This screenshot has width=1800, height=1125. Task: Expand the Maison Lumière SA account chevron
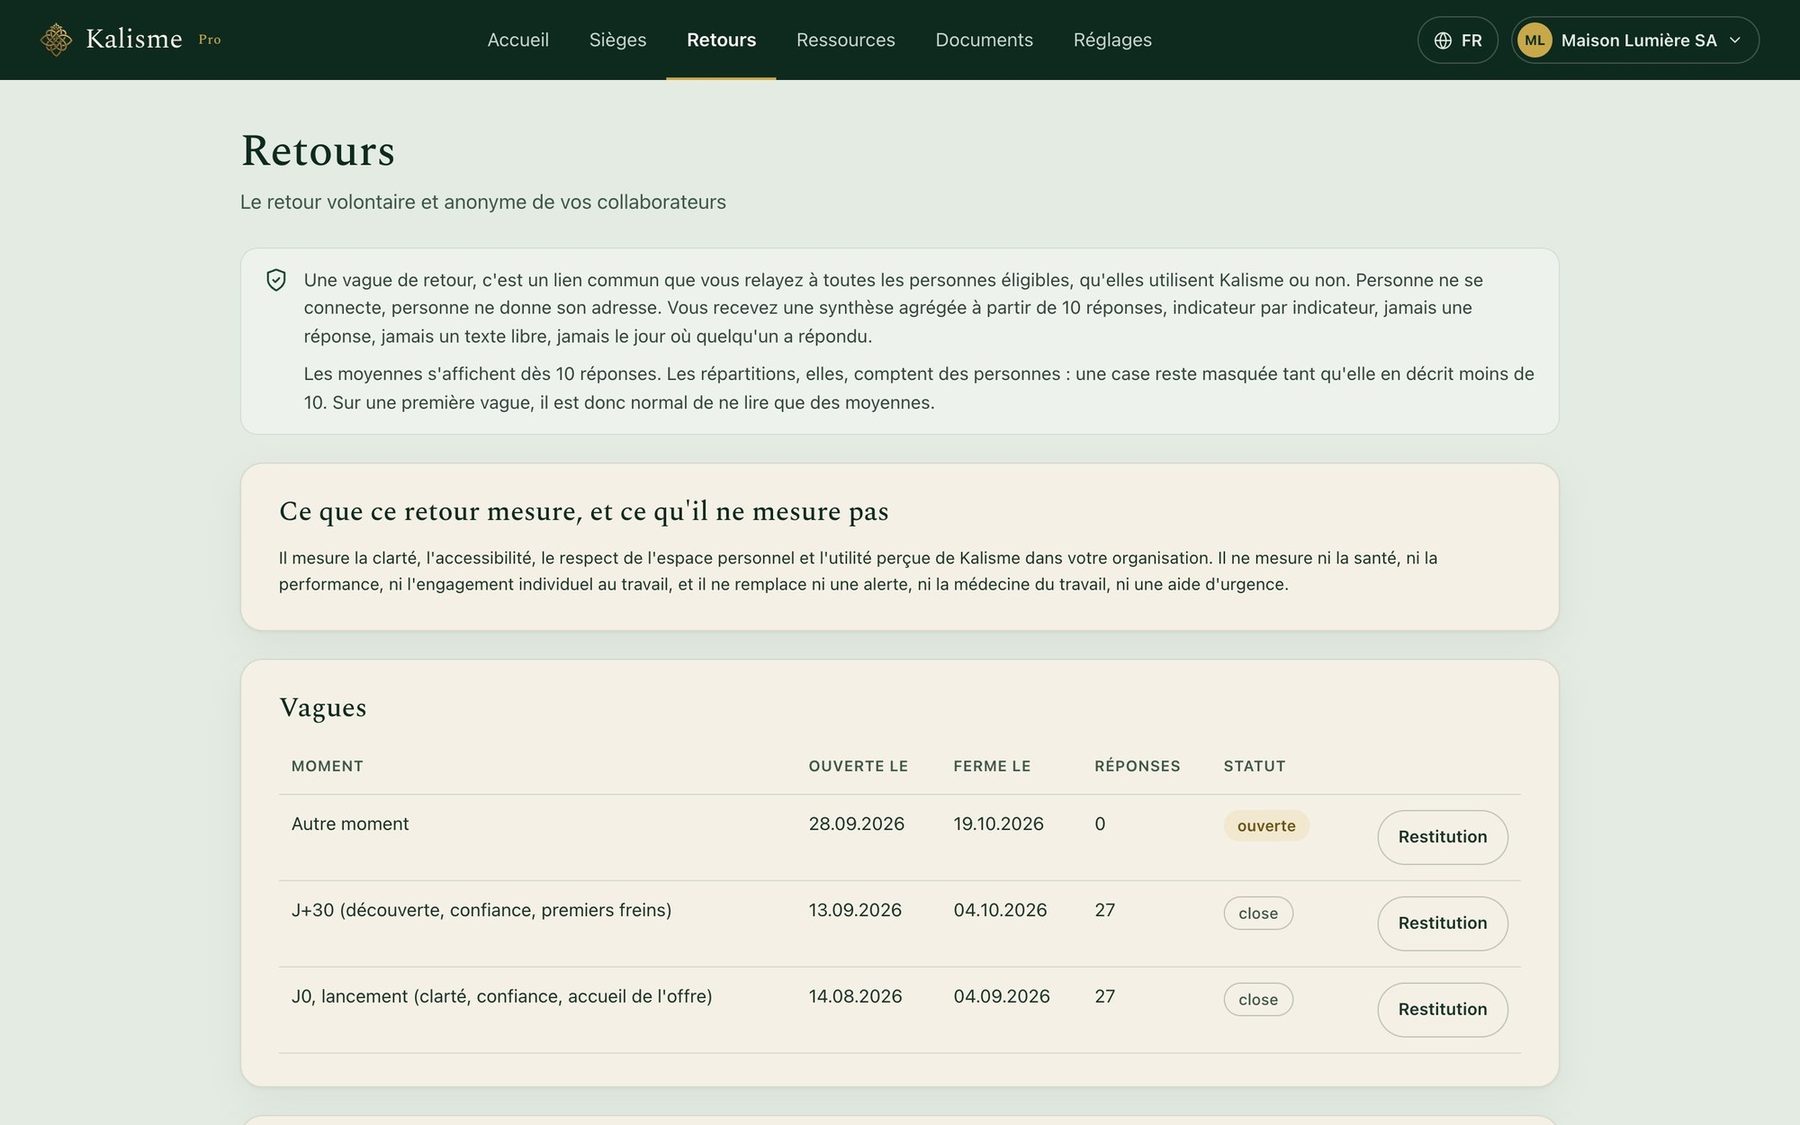point(1735,40)
